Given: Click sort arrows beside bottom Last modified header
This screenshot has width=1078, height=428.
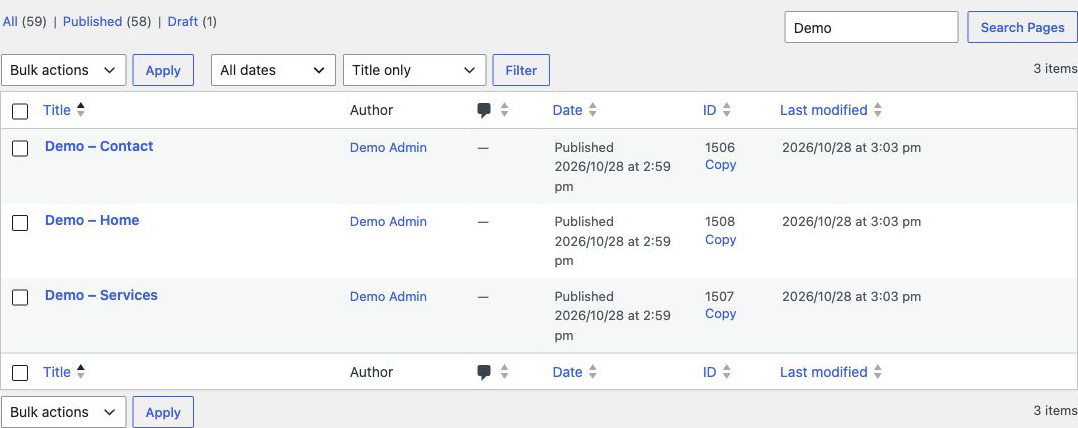Looking at the screenshot, I should (x=877, y=372).
